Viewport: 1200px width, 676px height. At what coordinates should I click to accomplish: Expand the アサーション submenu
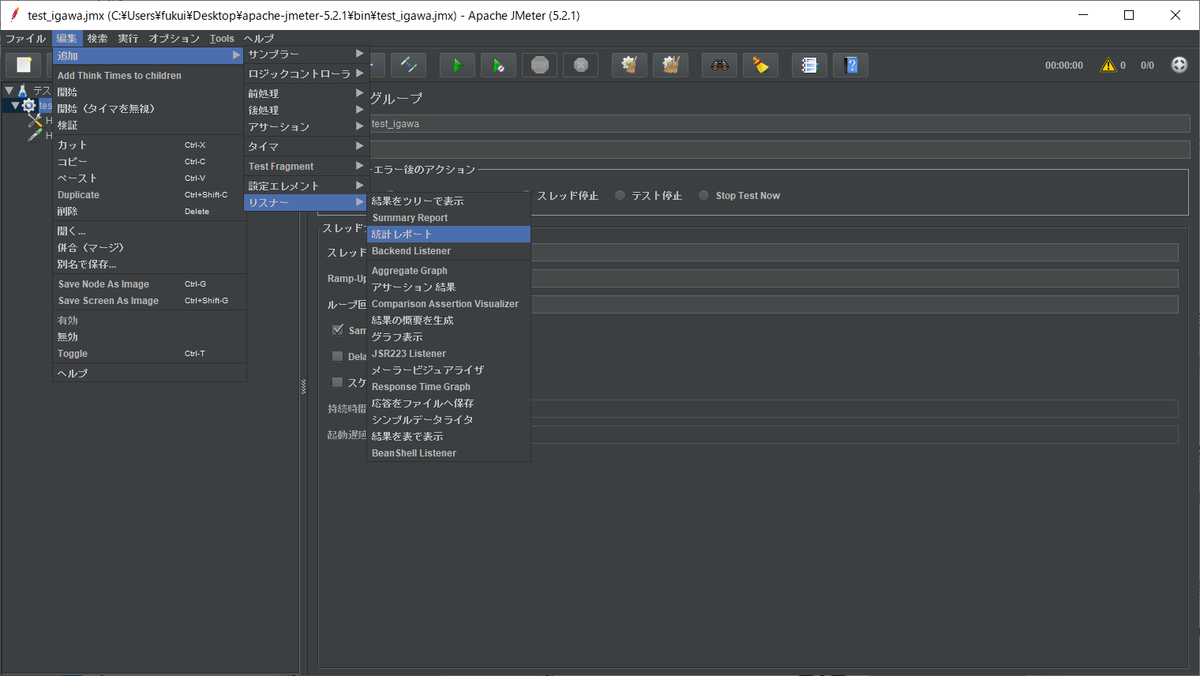307,127
